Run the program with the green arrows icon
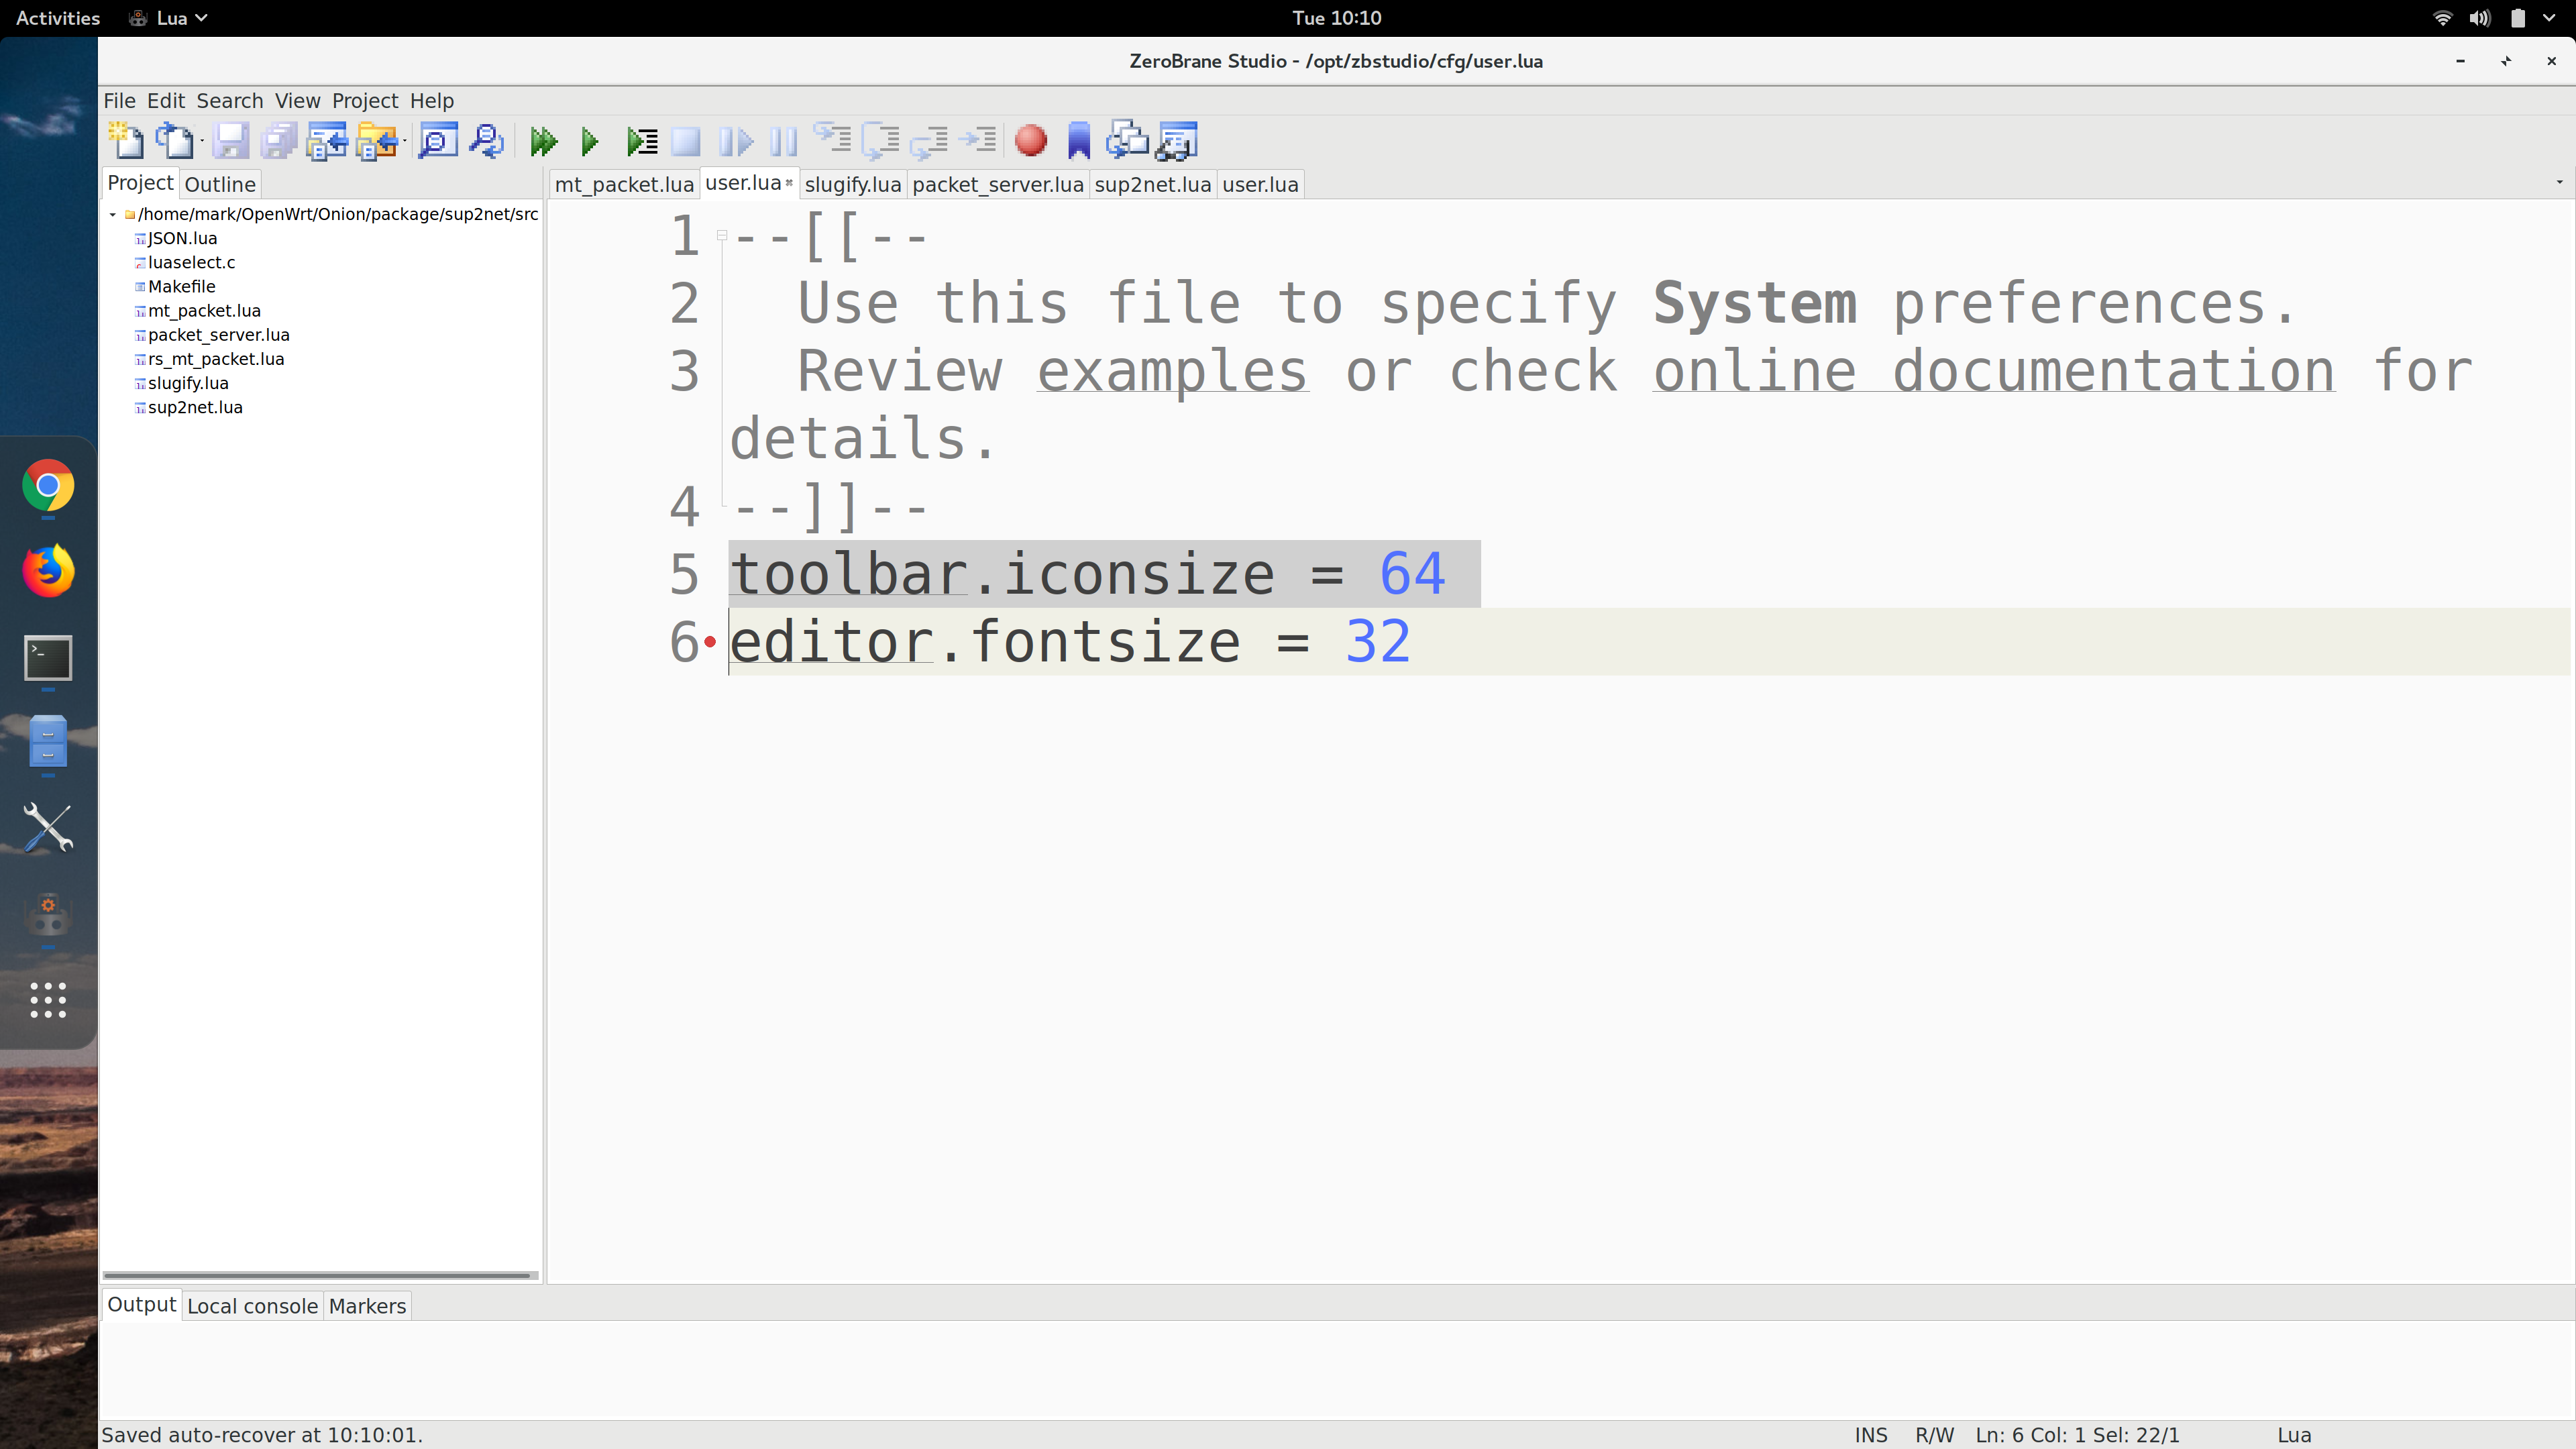The image size is (2576, 1449). pos(543,141)
